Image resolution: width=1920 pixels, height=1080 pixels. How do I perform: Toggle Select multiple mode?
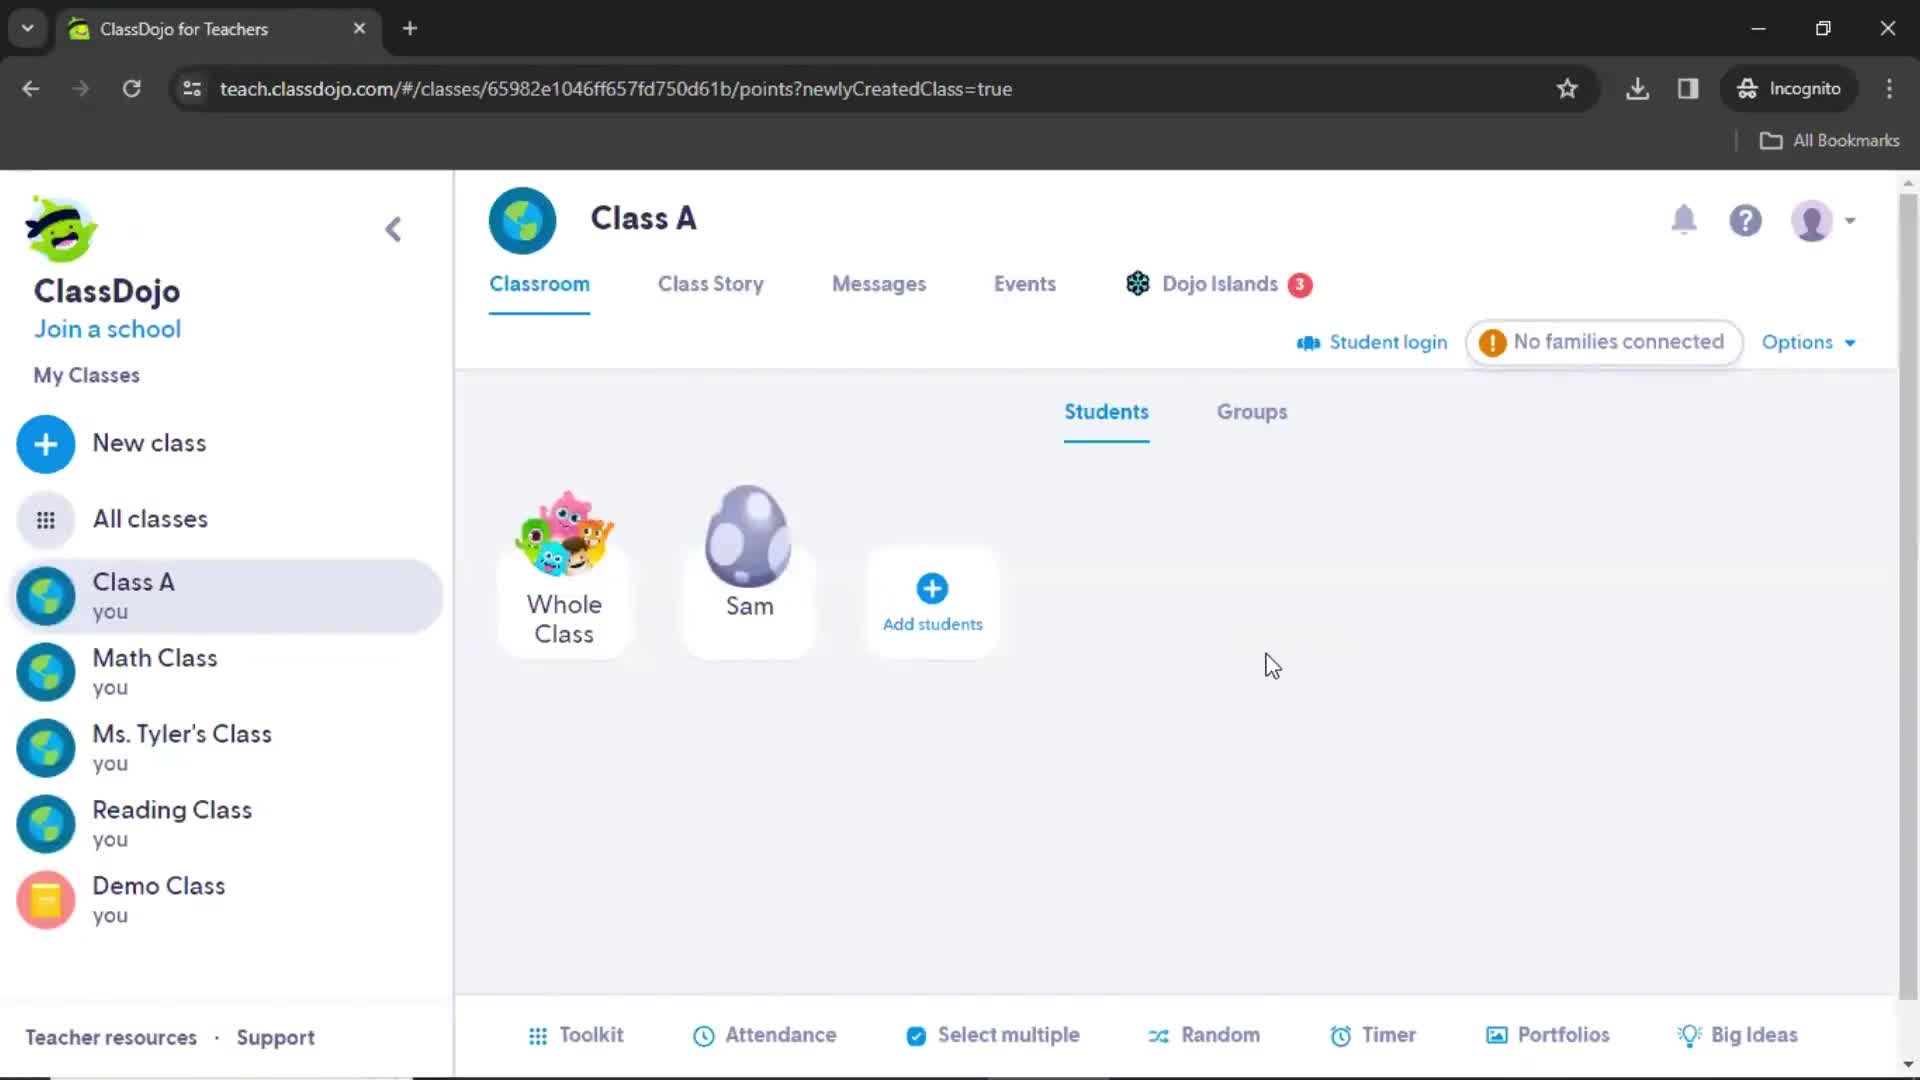click(x=992, y=1036)
